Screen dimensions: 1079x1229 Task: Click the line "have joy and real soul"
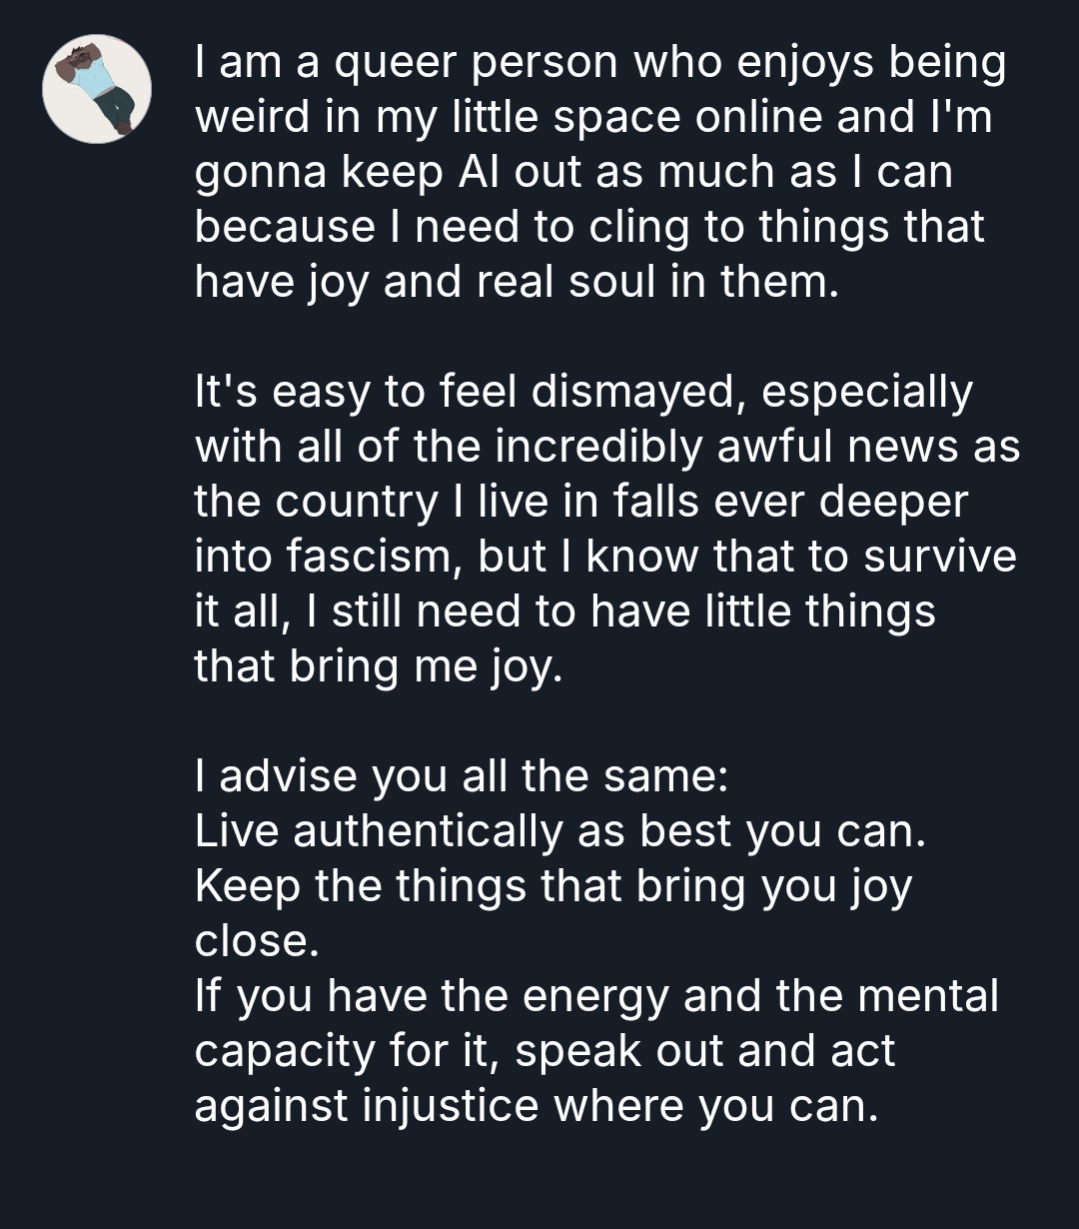coord(514,281)
